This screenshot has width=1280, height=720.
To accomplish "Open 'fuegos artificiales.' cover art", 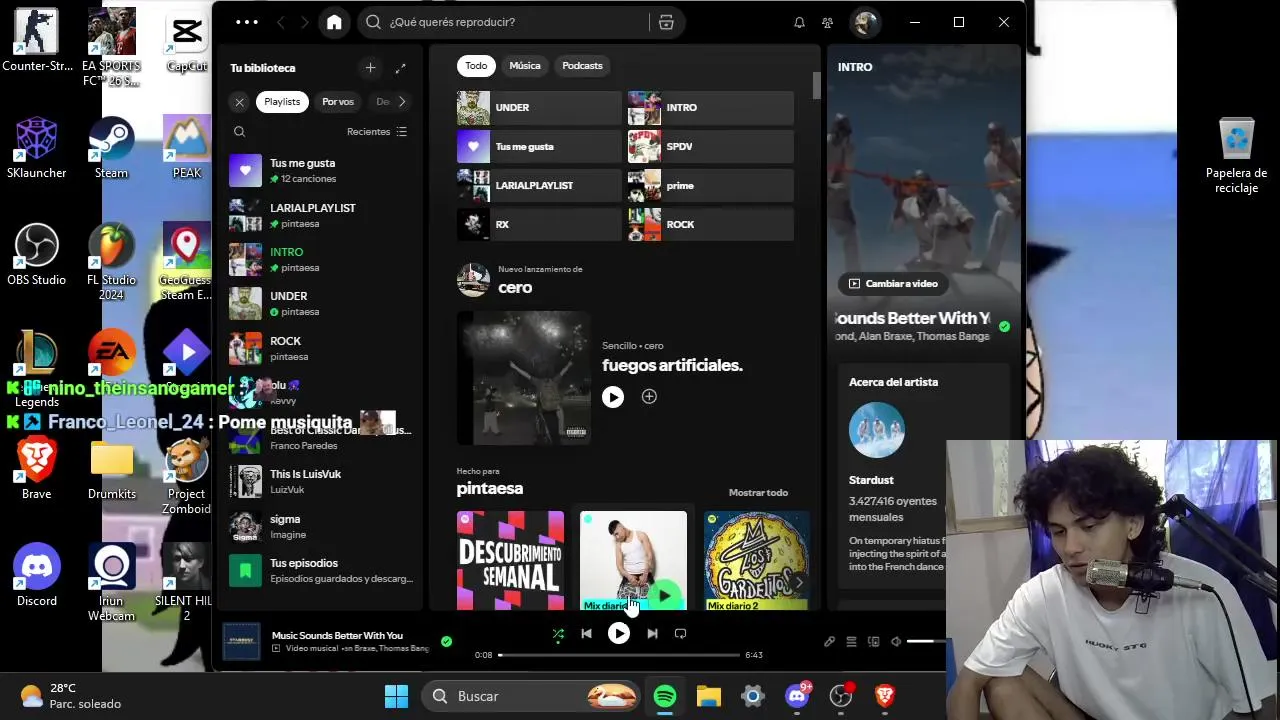I will pos(524,377).
